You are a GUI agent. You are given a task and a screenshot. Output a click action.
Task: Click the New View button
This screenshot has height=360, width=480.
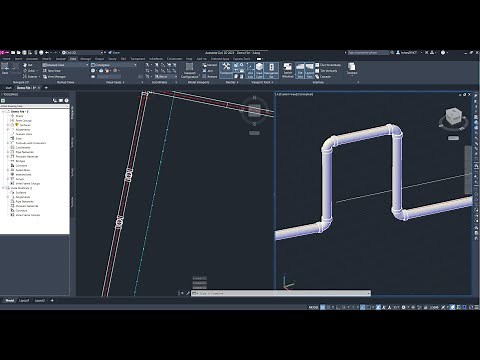click(x=52, y=71)
